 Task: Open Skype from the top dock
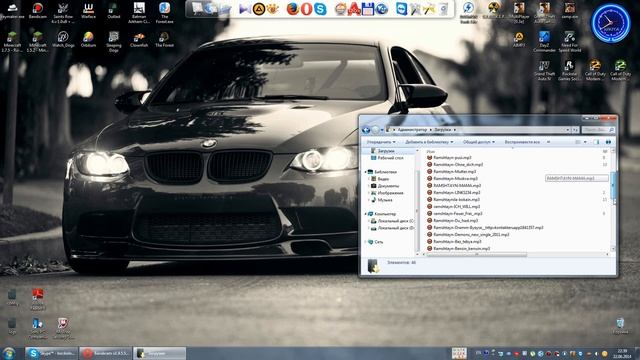click(x=320, y=9)
